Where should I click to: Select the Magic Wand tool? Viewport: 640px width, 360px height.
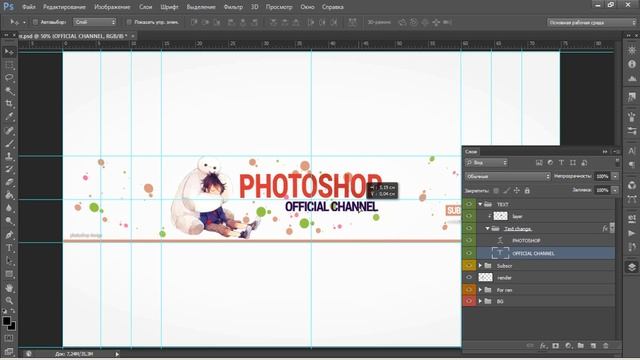9,91
